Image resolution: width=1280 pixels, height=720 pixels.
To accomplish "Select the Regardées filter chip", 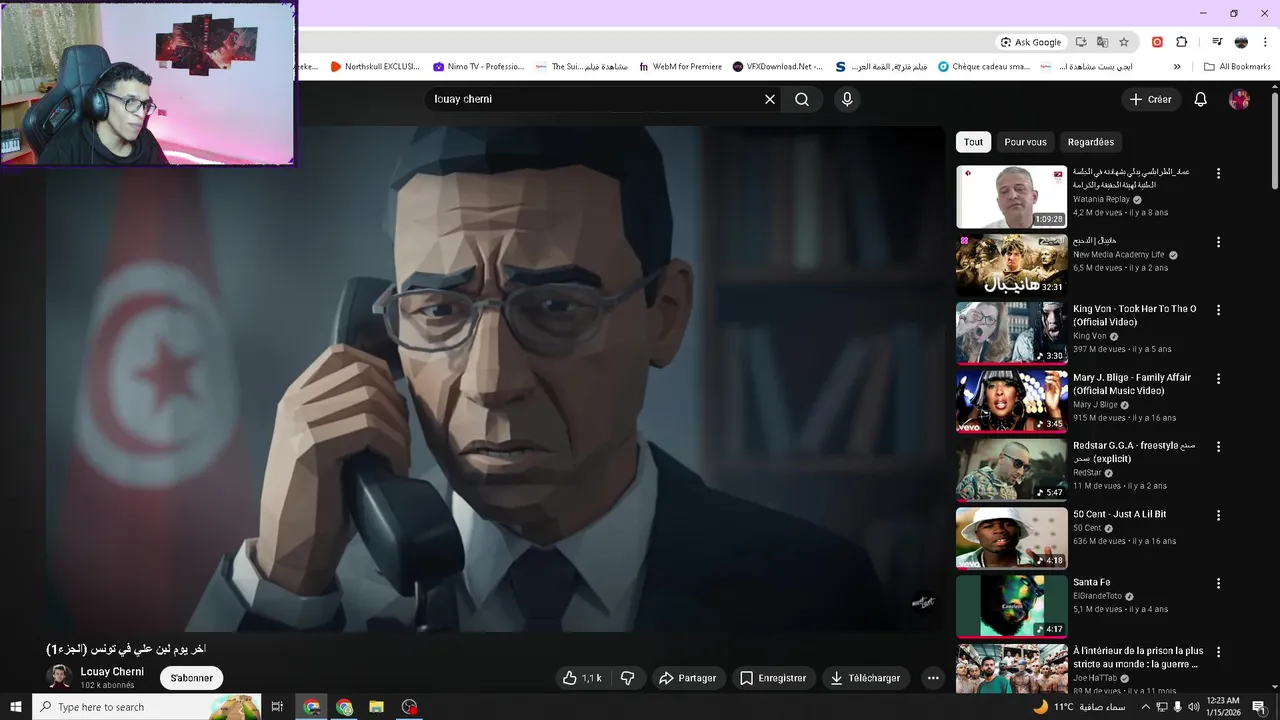I will click(x=1090, y=142).
